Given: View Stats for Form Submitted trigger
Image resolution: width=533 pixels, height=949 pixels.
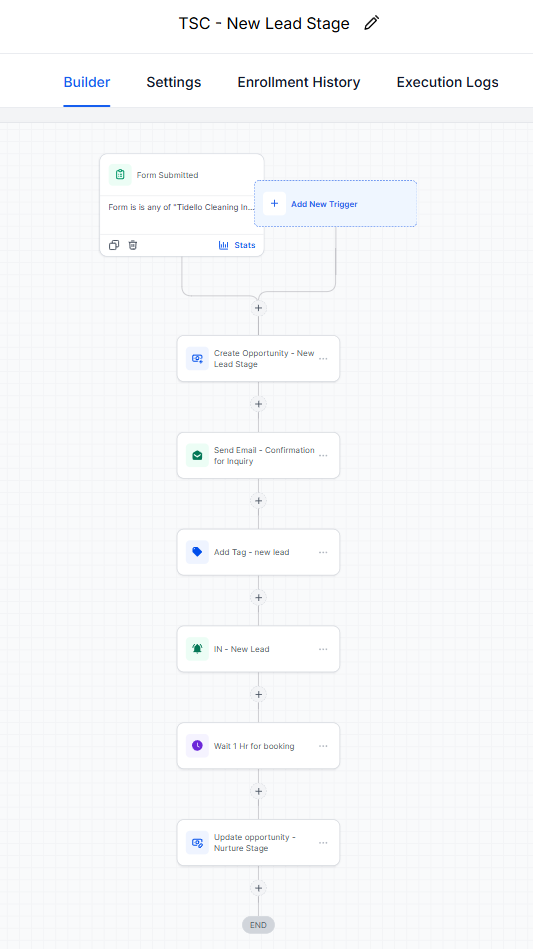Looking at the screenshot, I should (x=237, y=245).
